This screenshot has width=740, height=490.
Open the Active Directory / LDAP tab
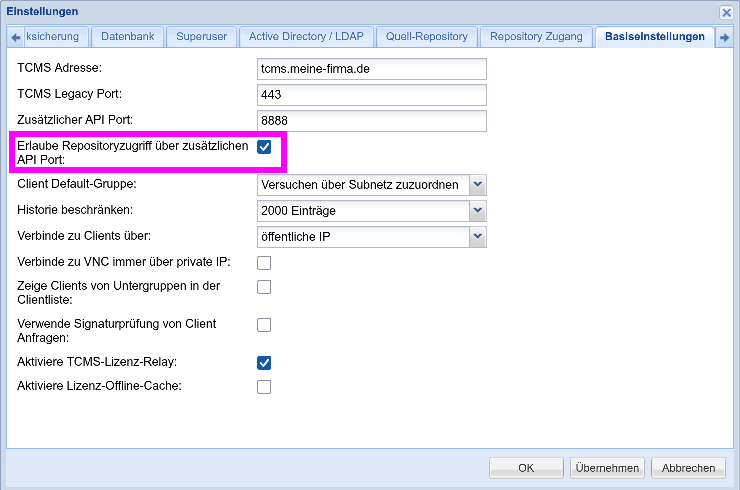pos(306,37)
